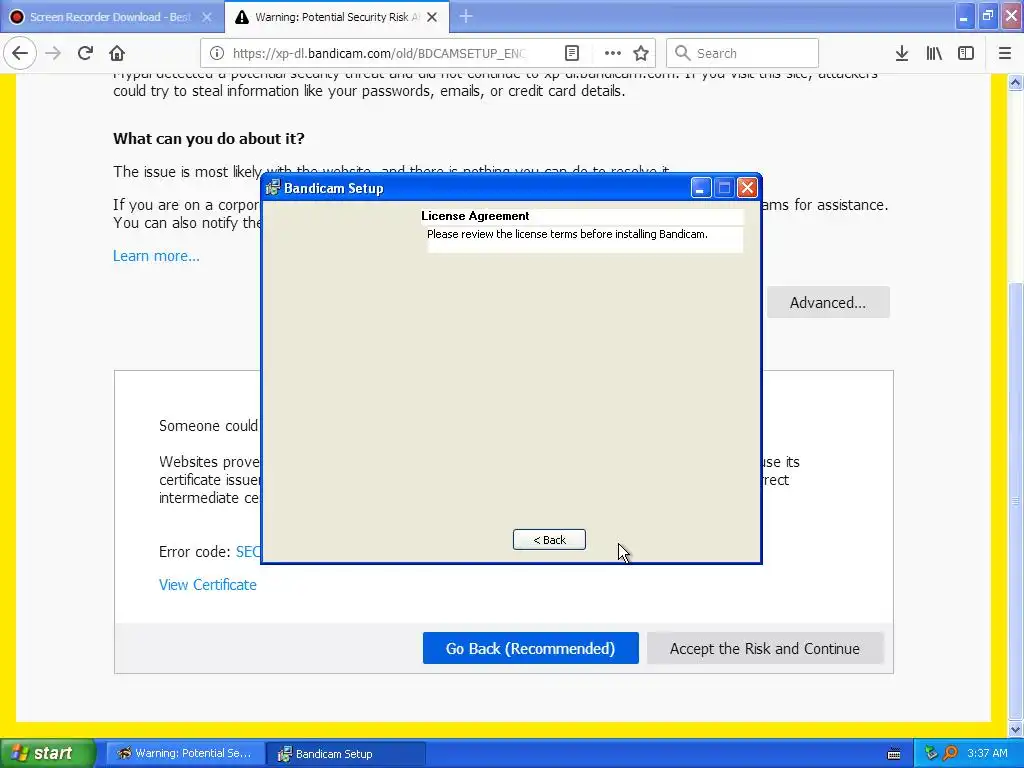Click the Bandicam Setup title bar icon
The image size is (1024, 768).
pos(273,188)
